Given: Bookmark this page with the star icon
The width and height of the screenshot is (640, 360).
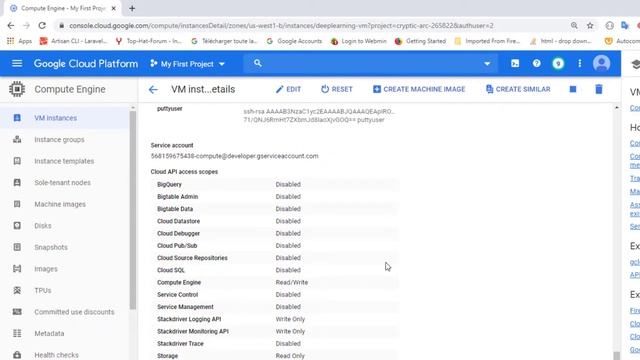Looking at the screenshot, I should pyautogui.click(x=590, y=25).
